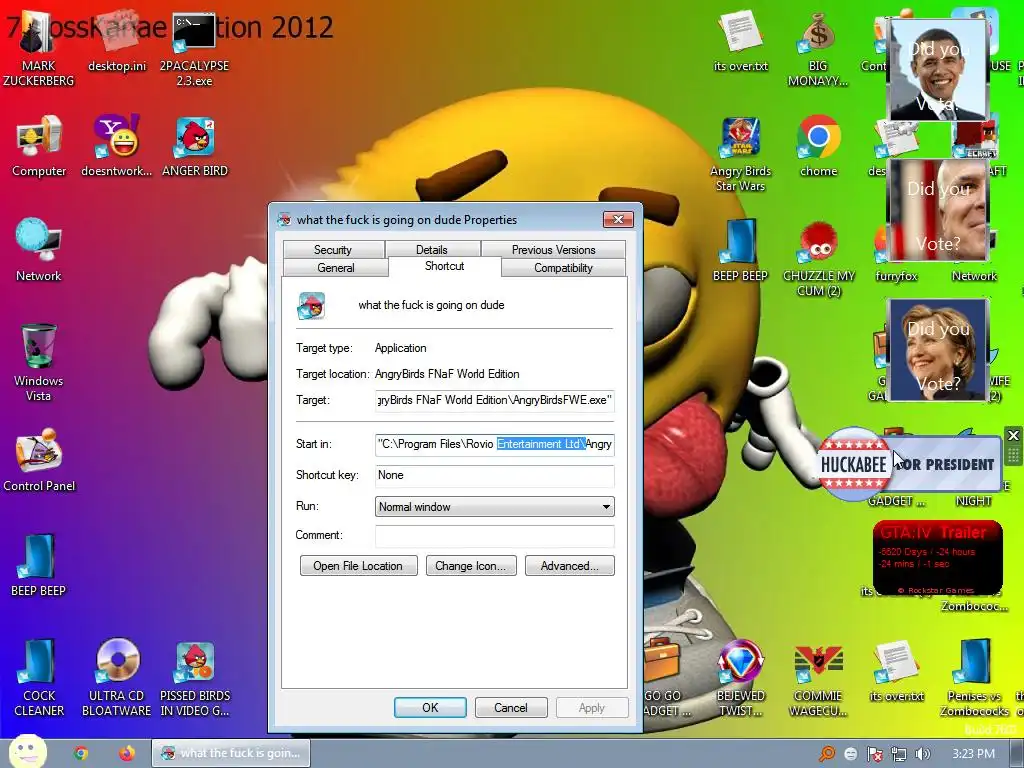Click the McCain Did you Vote gadget

click(938, 210)
